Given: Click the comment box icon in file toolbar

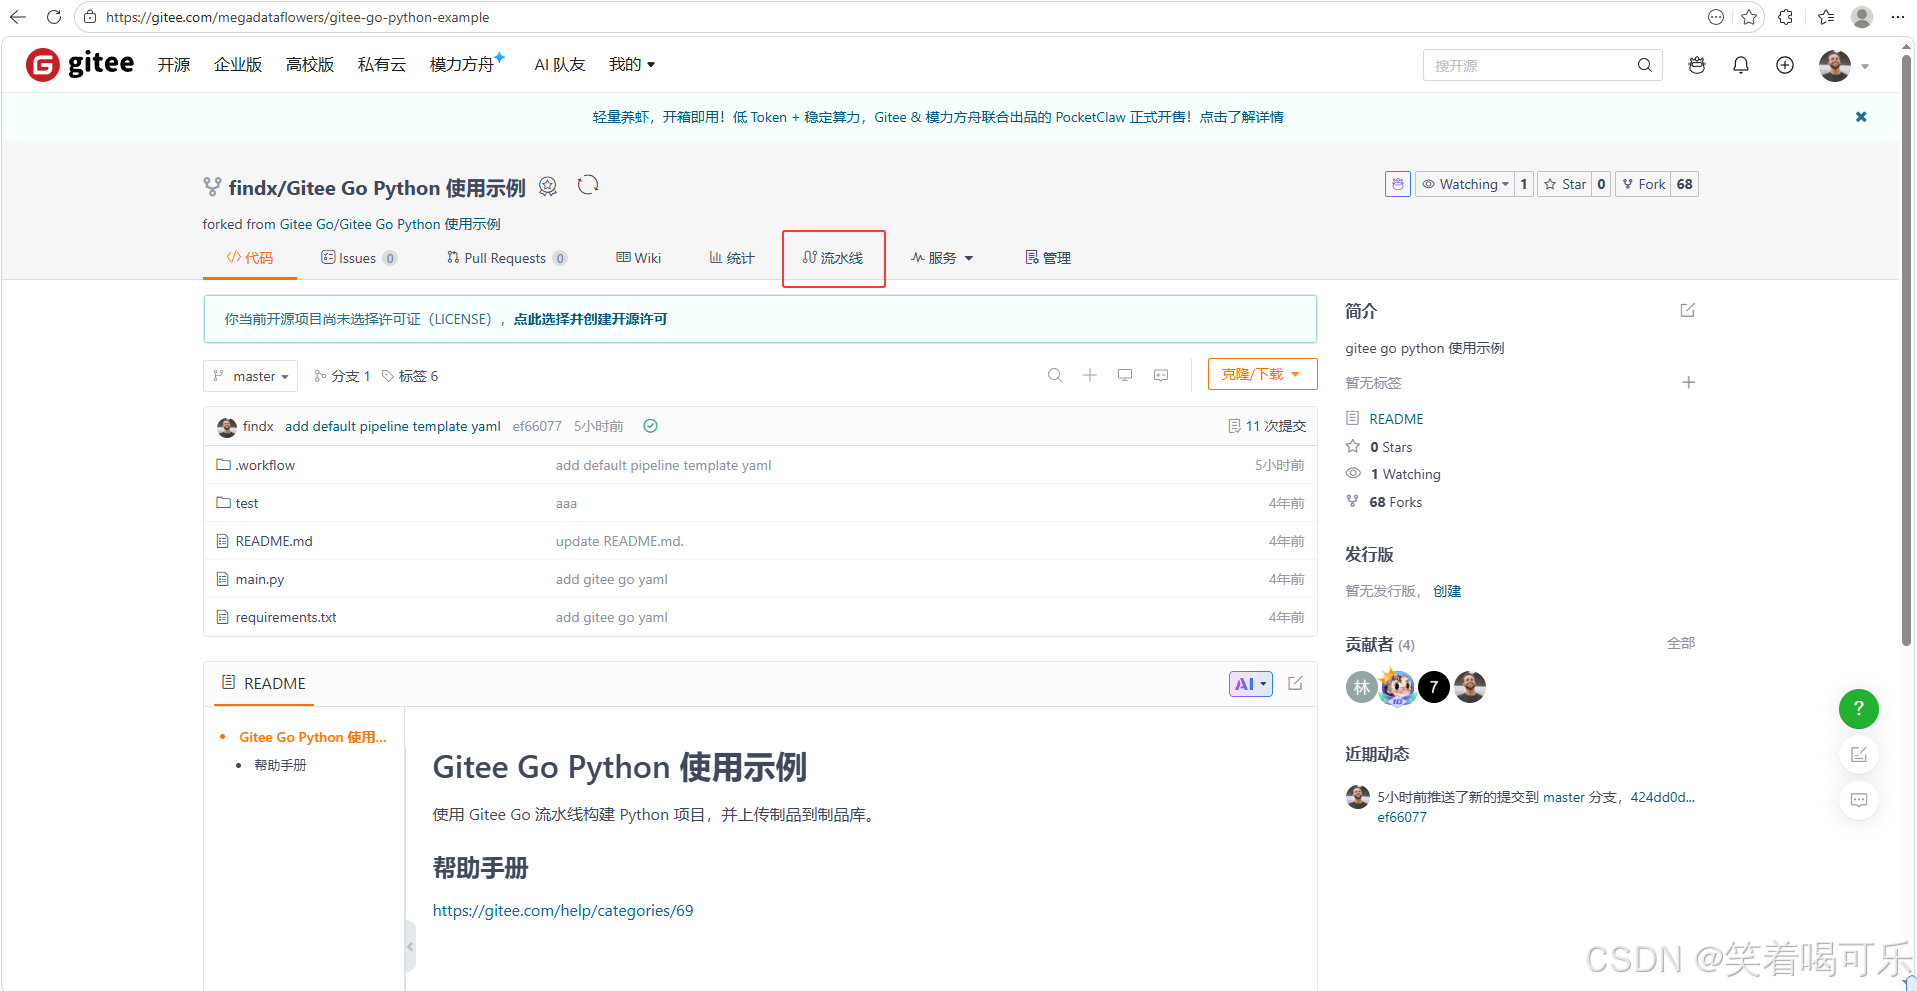Looking at the screenshot, I should coord(1161,375).
